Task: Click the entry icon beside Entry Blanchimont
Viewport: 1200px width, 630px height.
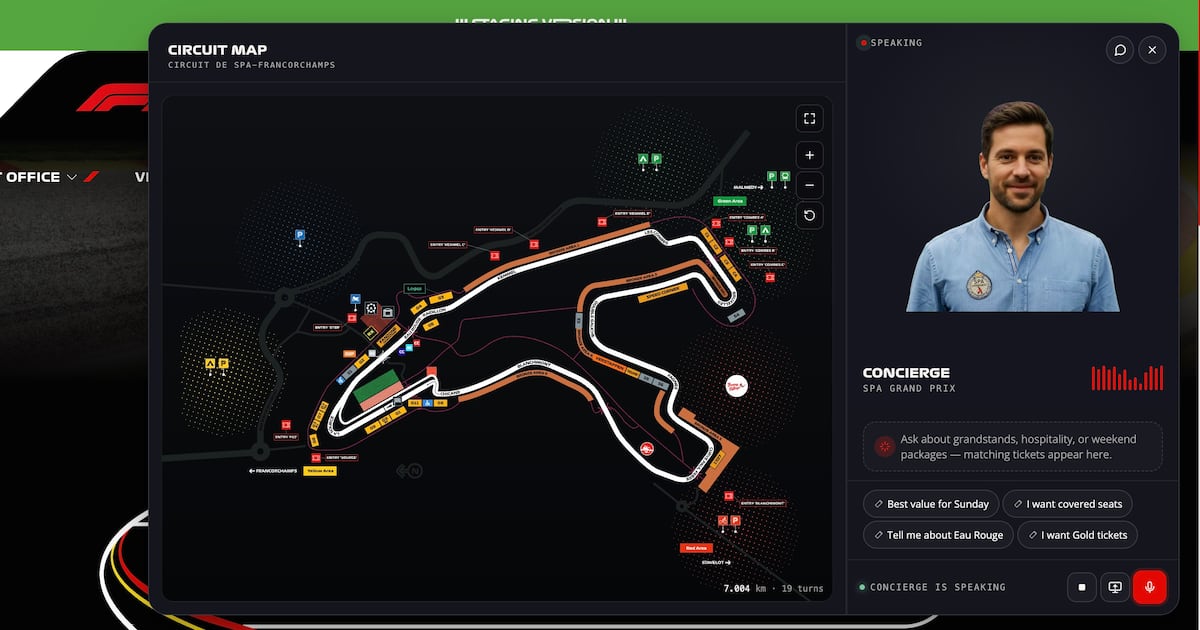Action: 729,494
